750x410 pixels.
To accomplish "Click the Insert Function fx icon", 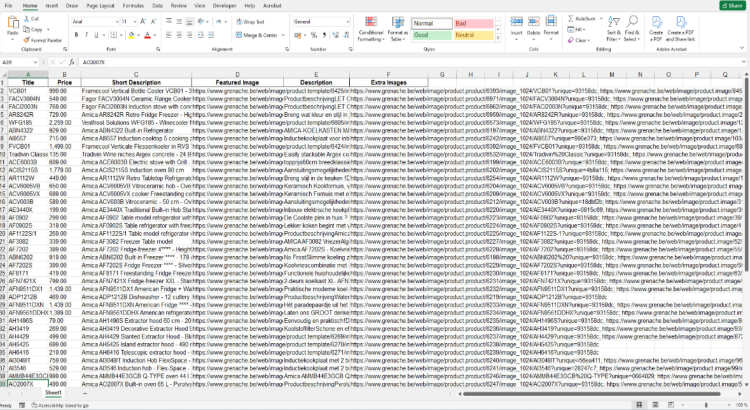I will pos(72,62).
